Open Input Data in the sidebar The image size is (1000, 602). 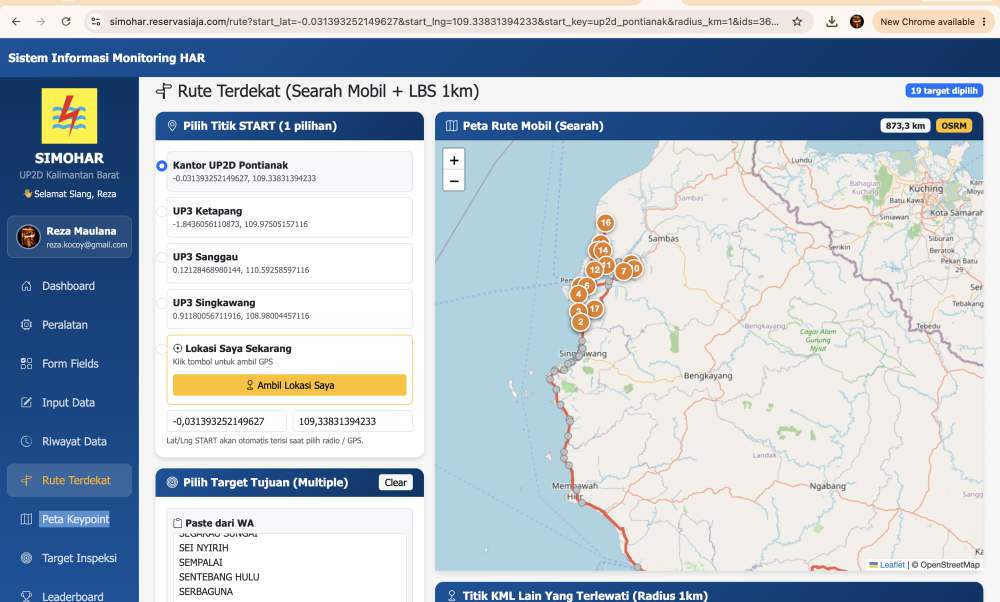click(x=70, y=403)
